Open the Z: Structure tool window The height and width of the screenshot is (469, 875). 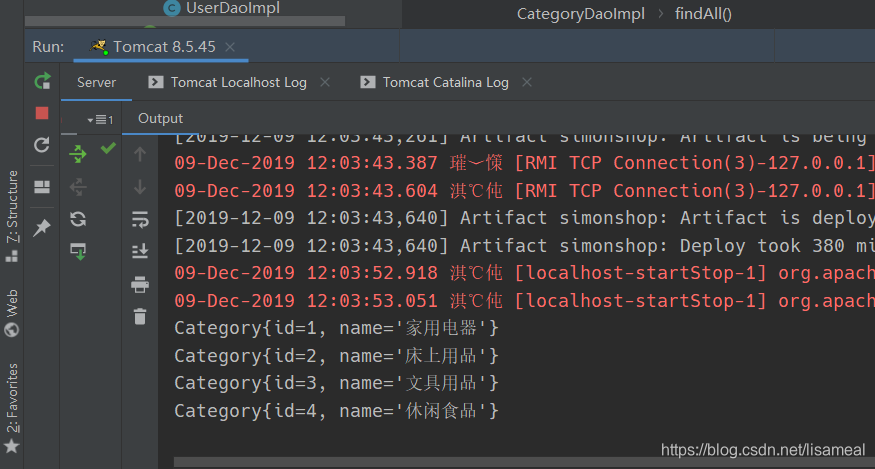(x=12, y=216)
